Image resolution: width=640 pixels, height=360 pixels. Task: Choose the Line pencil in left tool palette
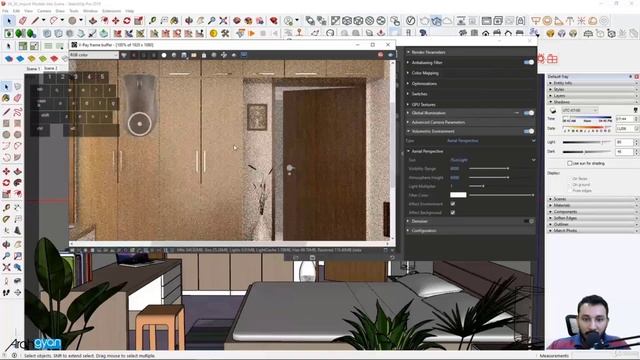click(x=6, y=111)
